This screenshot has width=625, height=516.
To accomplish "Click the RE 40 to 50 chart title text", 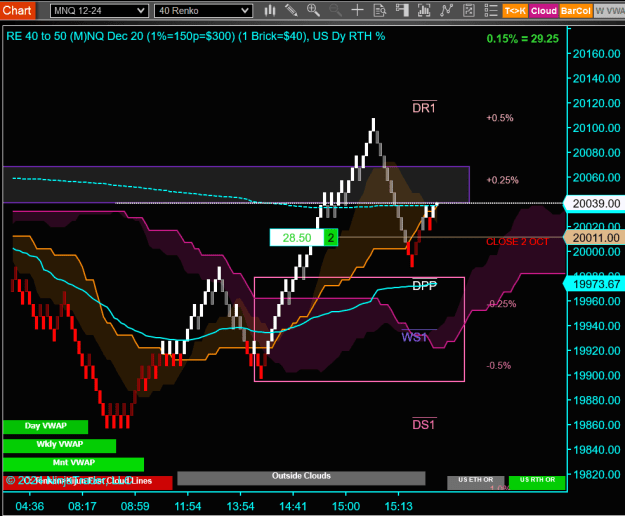I will (196, 36).
